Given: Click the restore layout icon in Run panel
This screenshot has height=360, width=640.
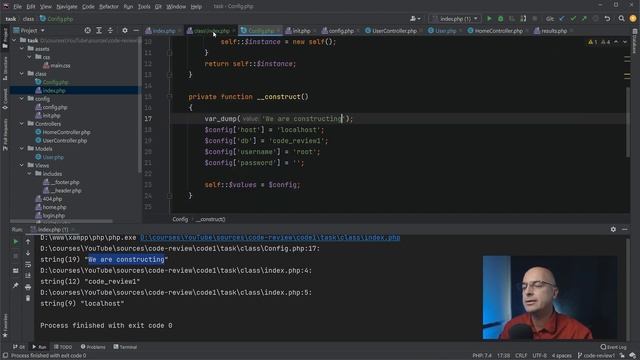Looking at the screenshot, I should click(16, 271).
